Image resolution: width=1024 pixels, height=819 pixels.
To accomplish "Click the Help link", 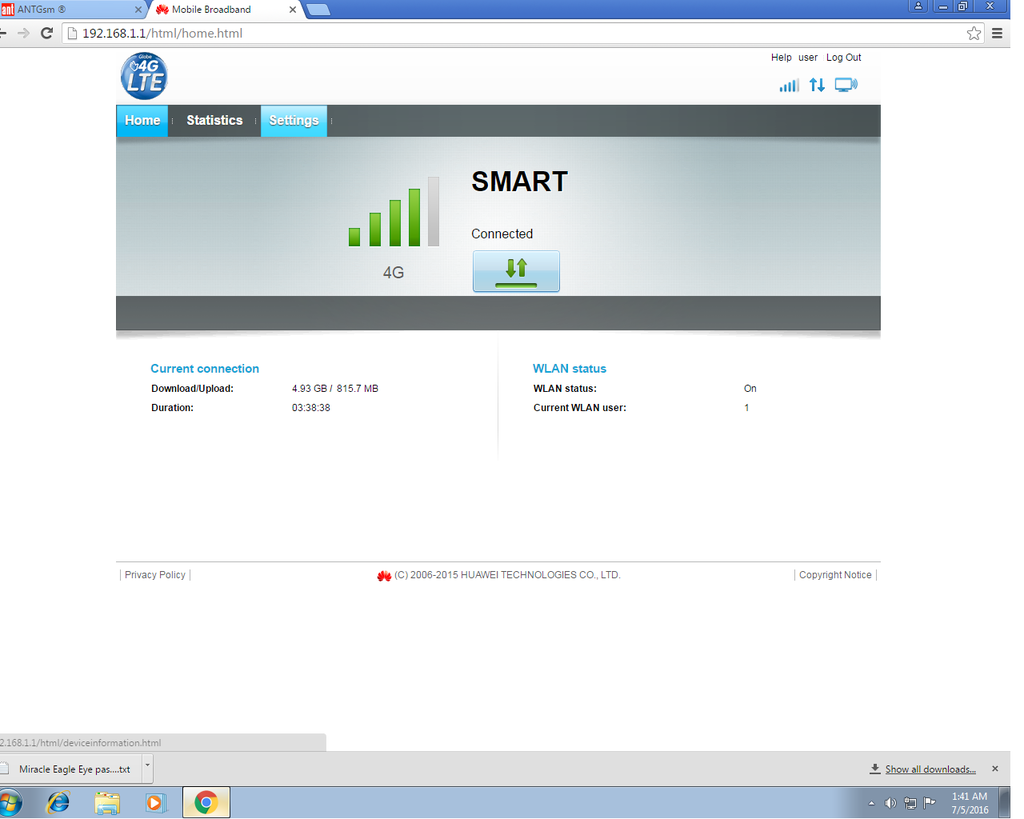I will (x=781, y=58).
